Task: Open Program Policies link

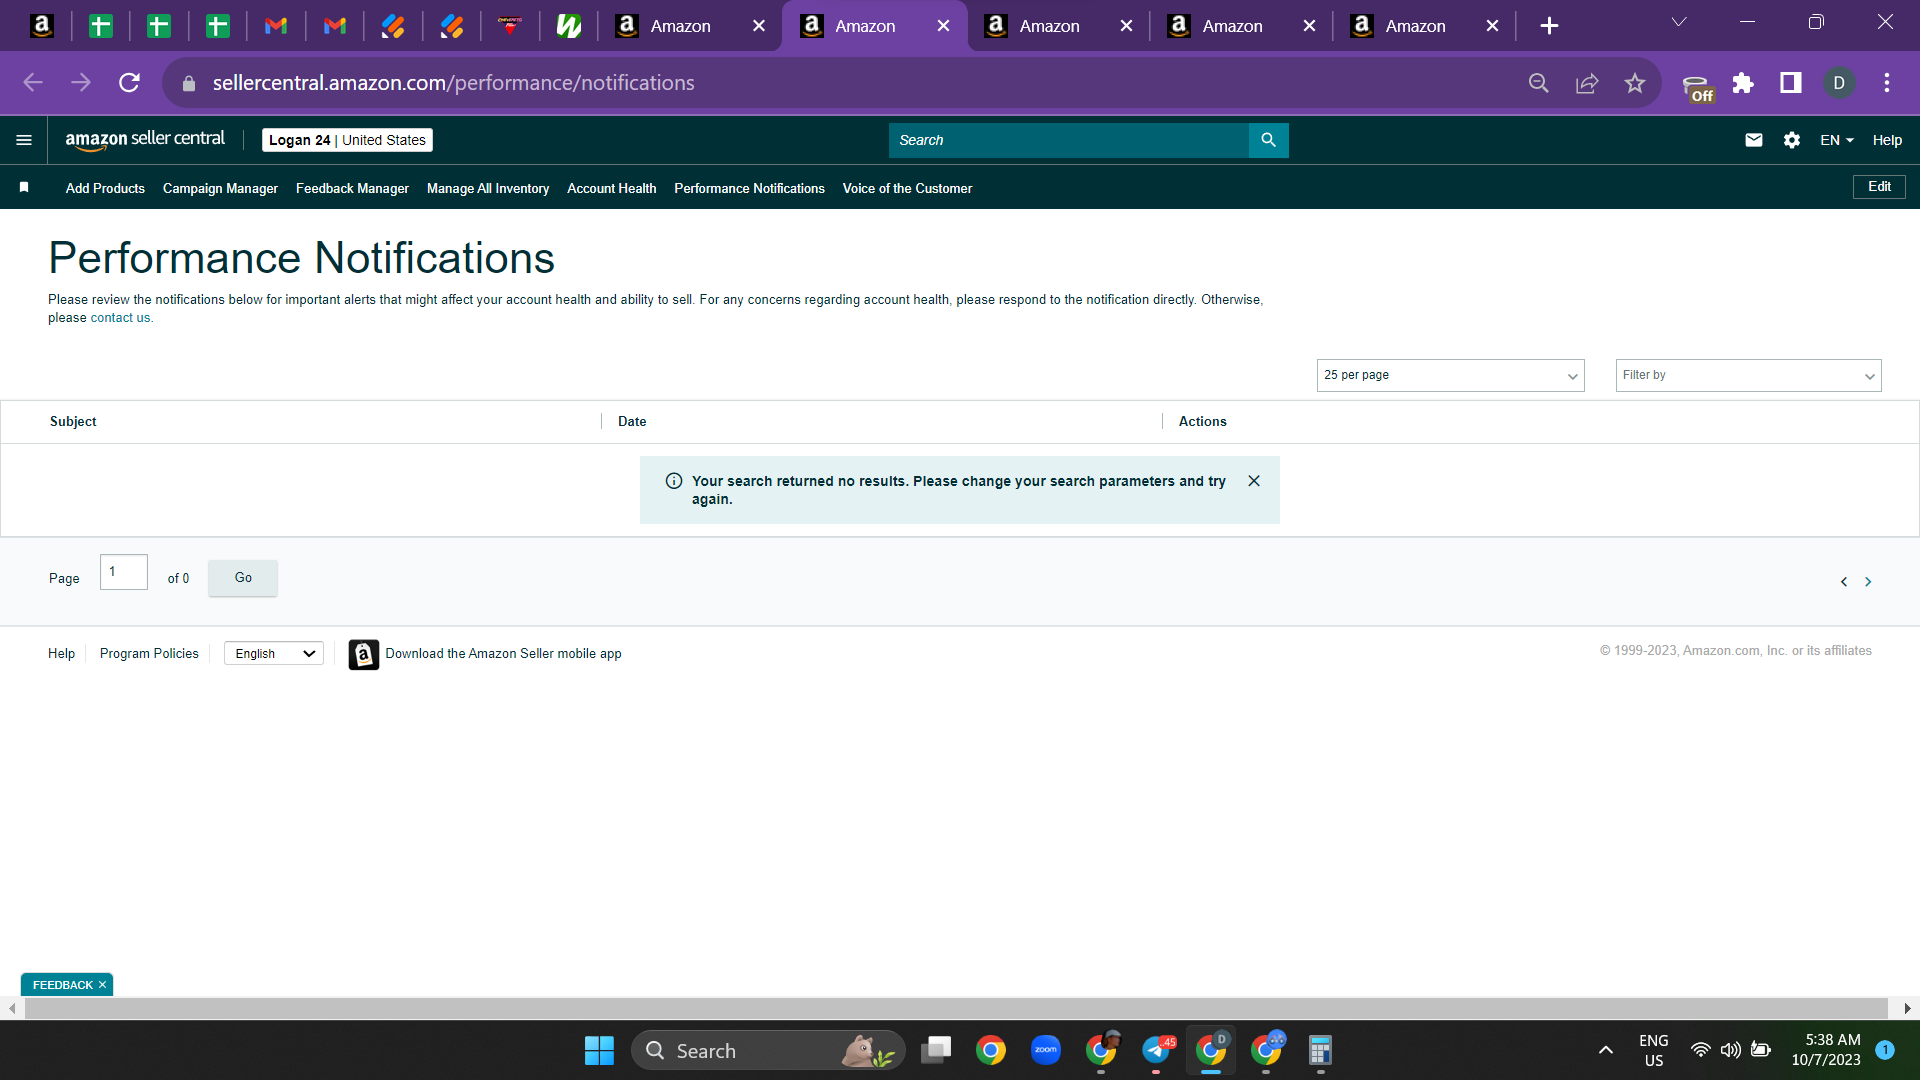Action: 149,654
